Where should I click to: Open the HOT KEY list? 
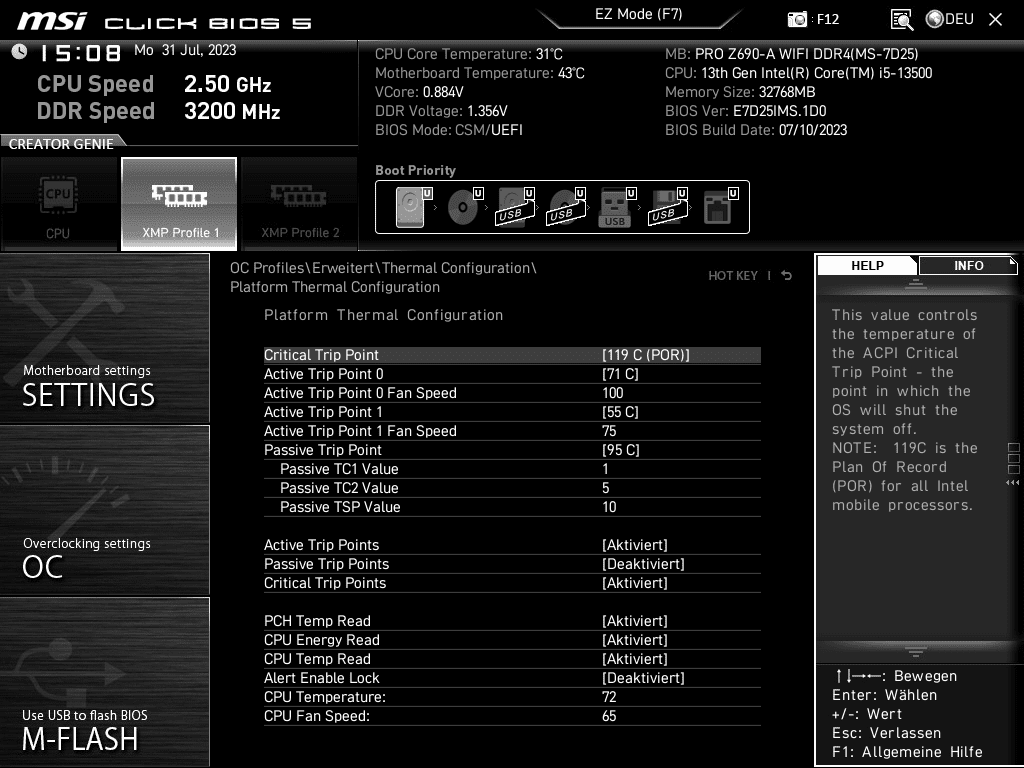click(x=733, y=276)
